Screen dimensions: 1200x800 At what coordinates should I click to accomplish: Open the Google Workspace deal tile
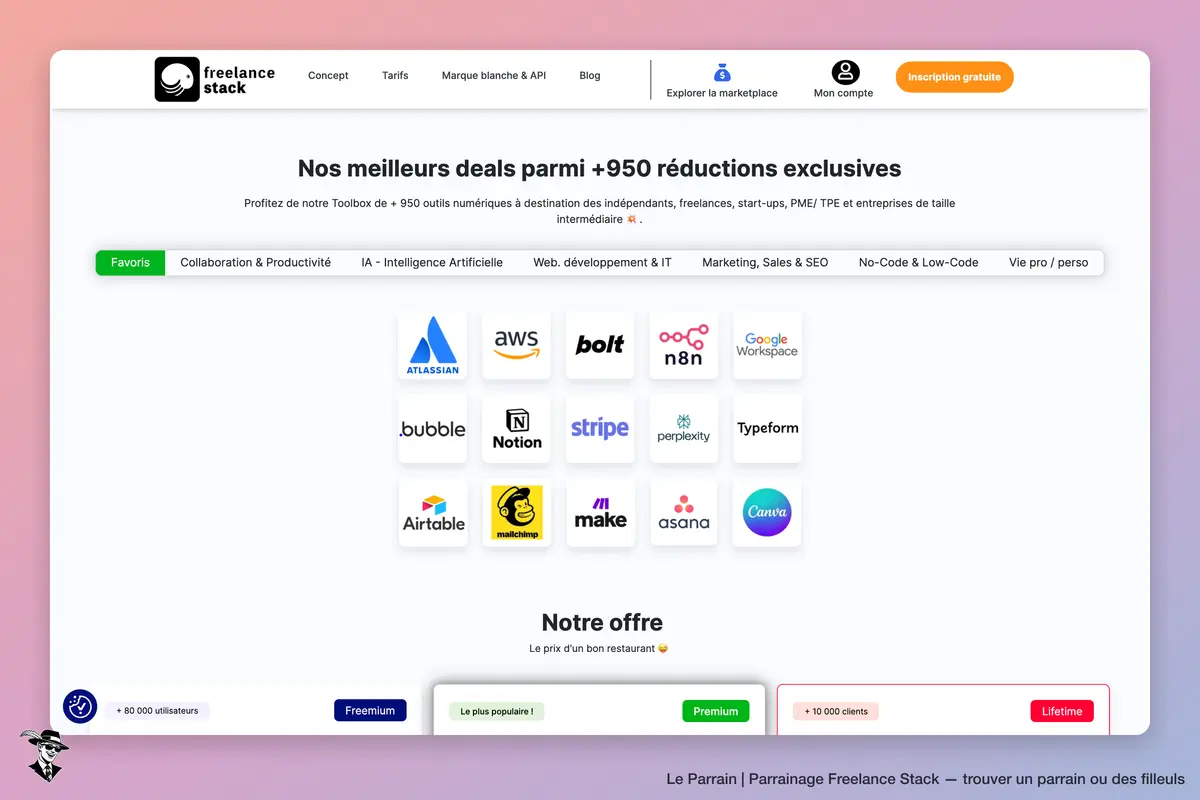tap(767, 345)
